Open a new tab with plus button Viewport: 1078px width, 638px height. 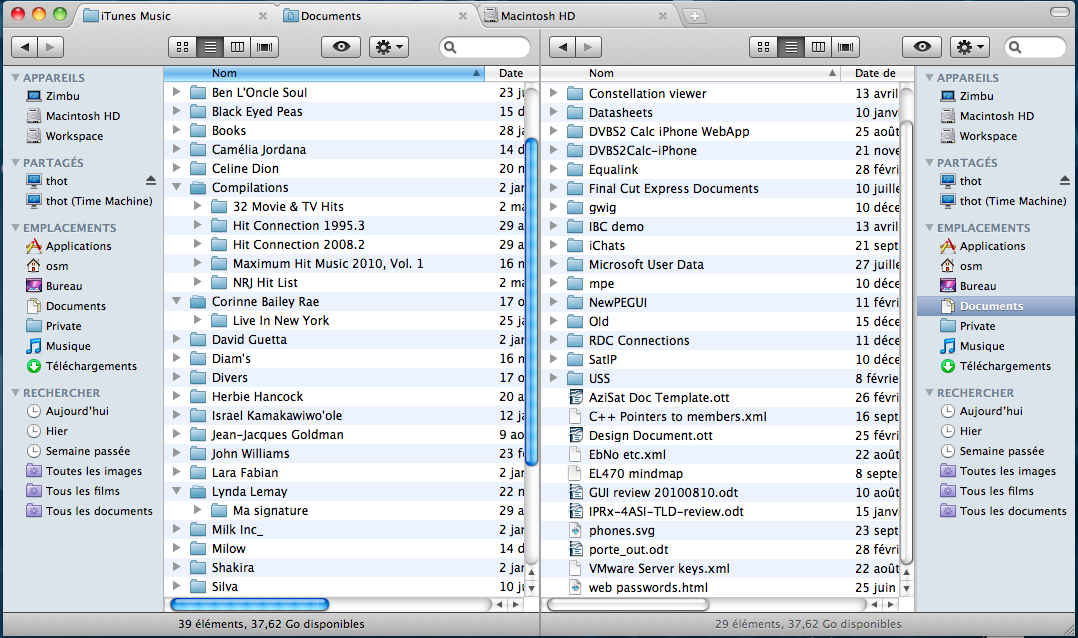[x=694, y=16]
